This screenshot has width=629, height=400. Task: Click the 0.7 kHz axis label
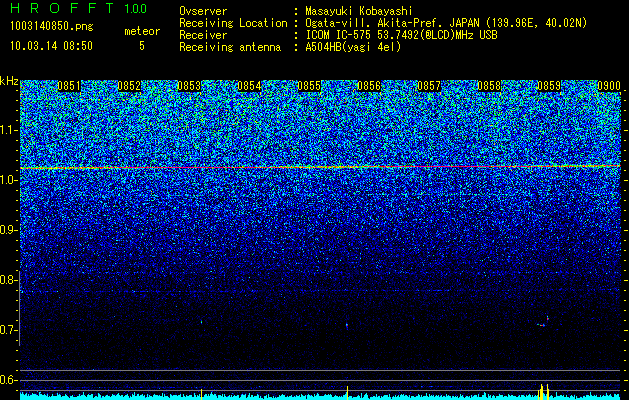click(9, 330)
